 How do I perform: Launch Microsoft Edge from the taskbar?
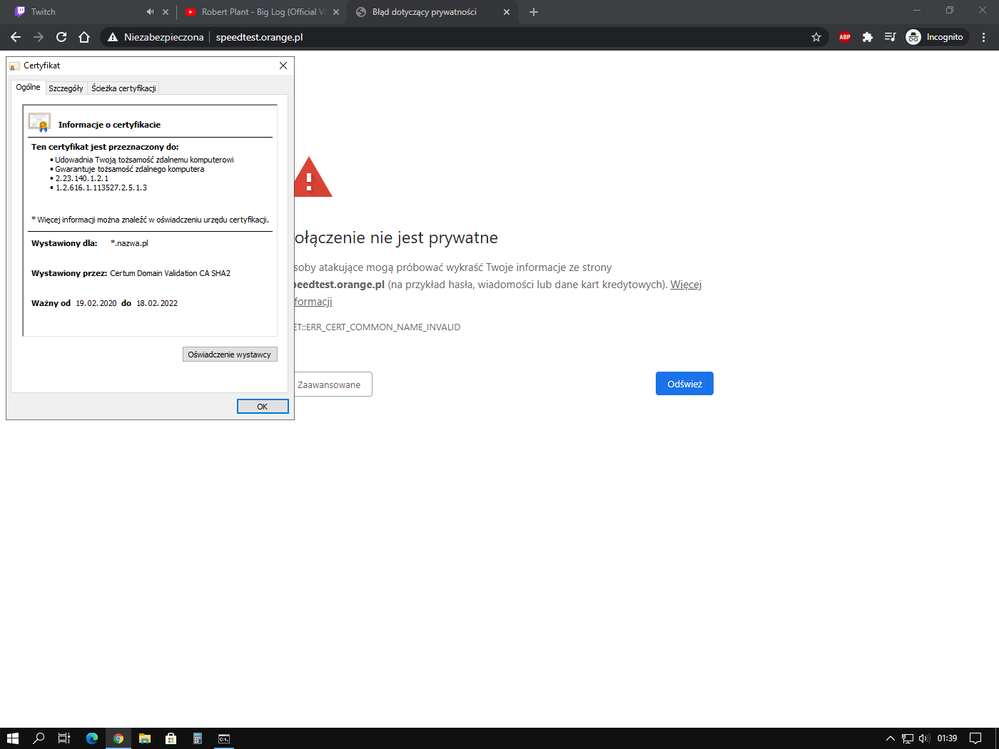pyautogui.click(x=92, y=738)
